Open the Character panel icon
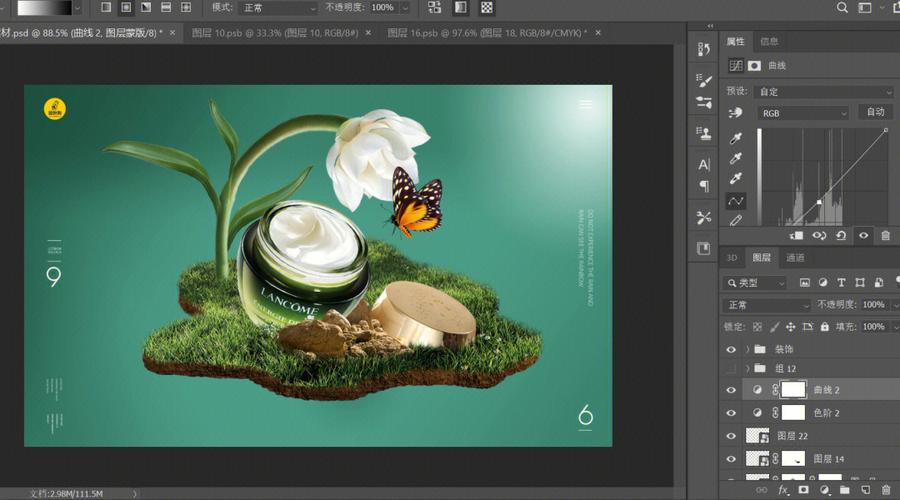The width and height of the screenshot is (900, 500). point(704,165)
